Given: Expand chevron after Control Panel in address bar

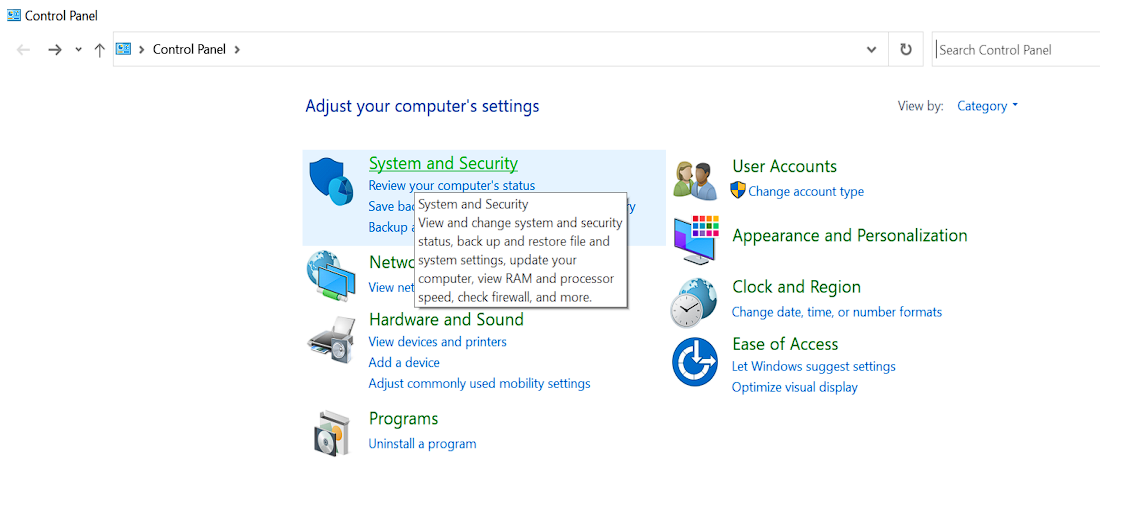Looking at the screenshot, I should [x=237, y=50].
